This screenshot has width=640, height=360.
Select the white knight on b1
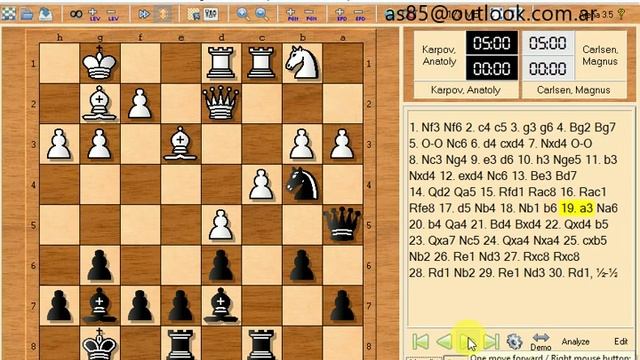tap(302, 63)
